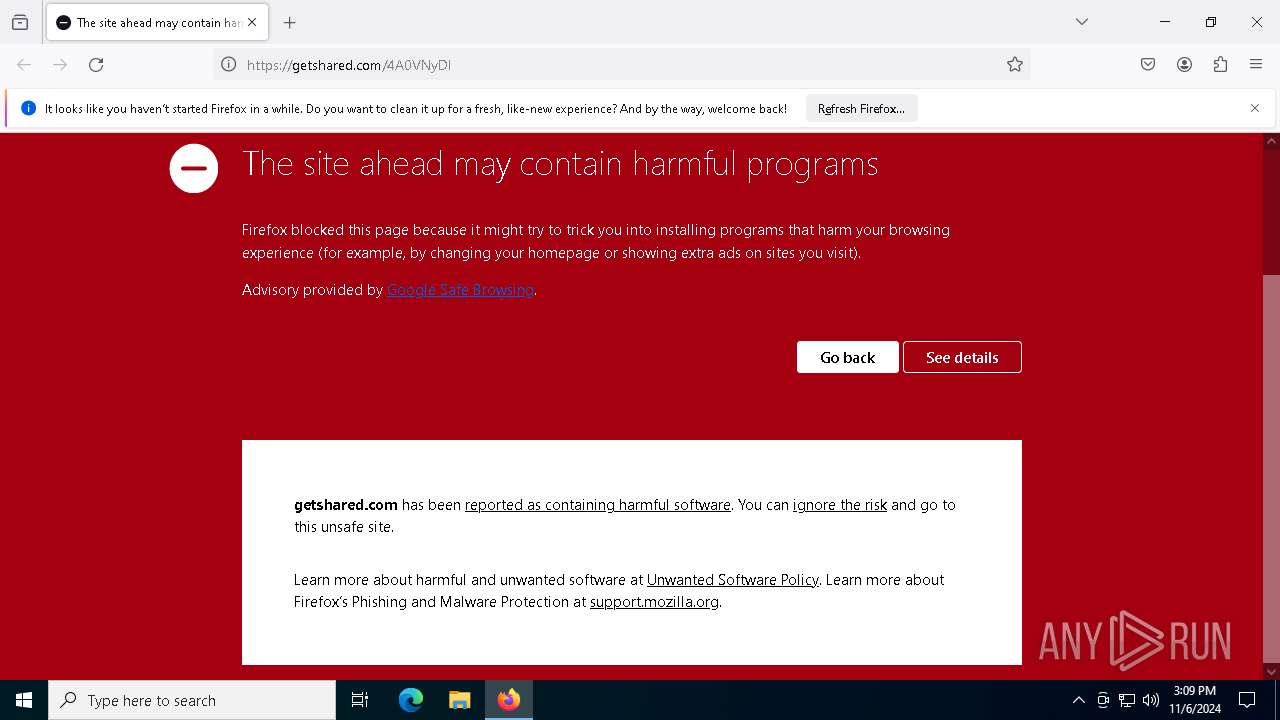Viewport: 1280px width, 720px height.
Task: Open the Windows Start menu
Action: [24, 700]
